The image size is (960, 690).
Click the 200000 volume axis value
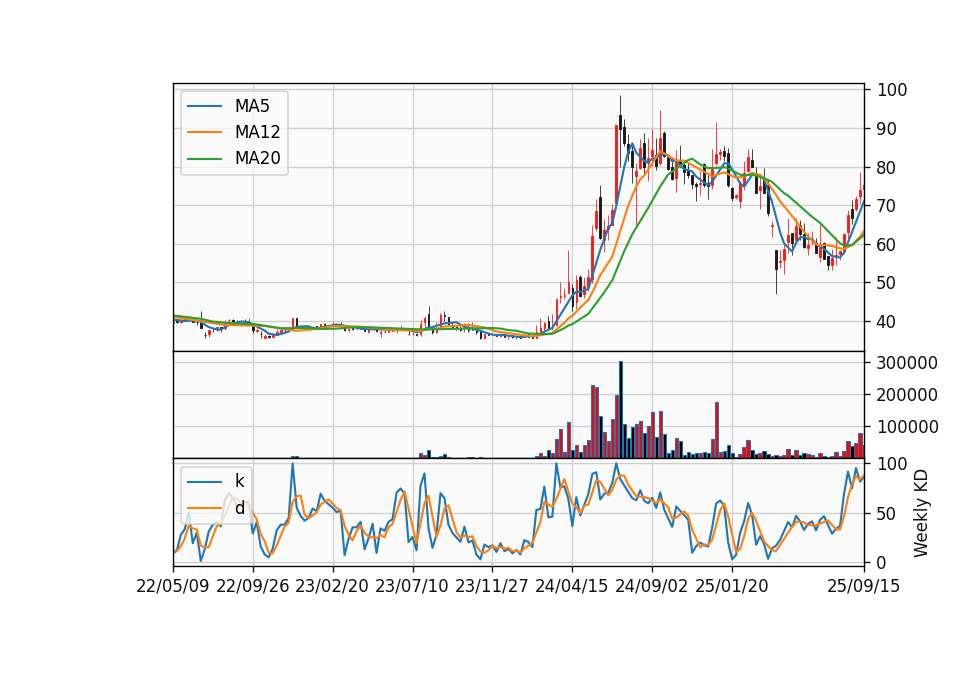pyautogui.click(x=907, y=395)
